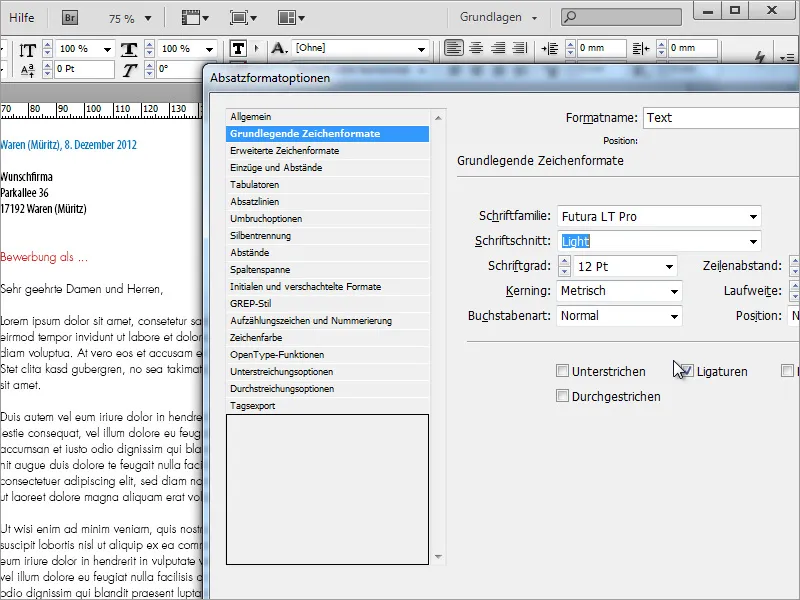The width and height of the screenshot is (800, 600).
Task: Enable the Unterstrichen checkbox
Action: pos(563,372)
